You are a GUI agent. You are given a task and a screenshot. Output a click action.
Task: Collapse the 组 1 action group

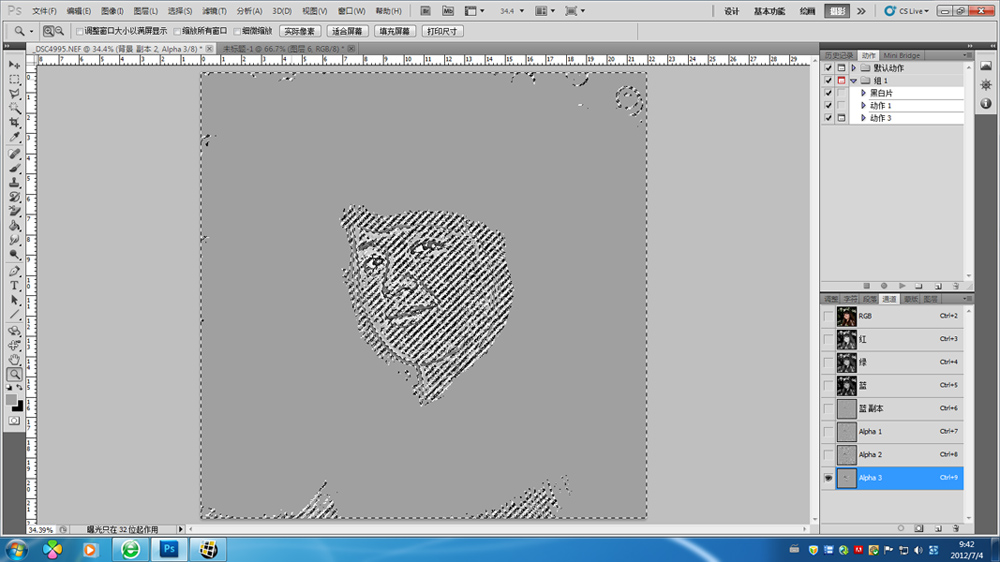tap(853, 80)
